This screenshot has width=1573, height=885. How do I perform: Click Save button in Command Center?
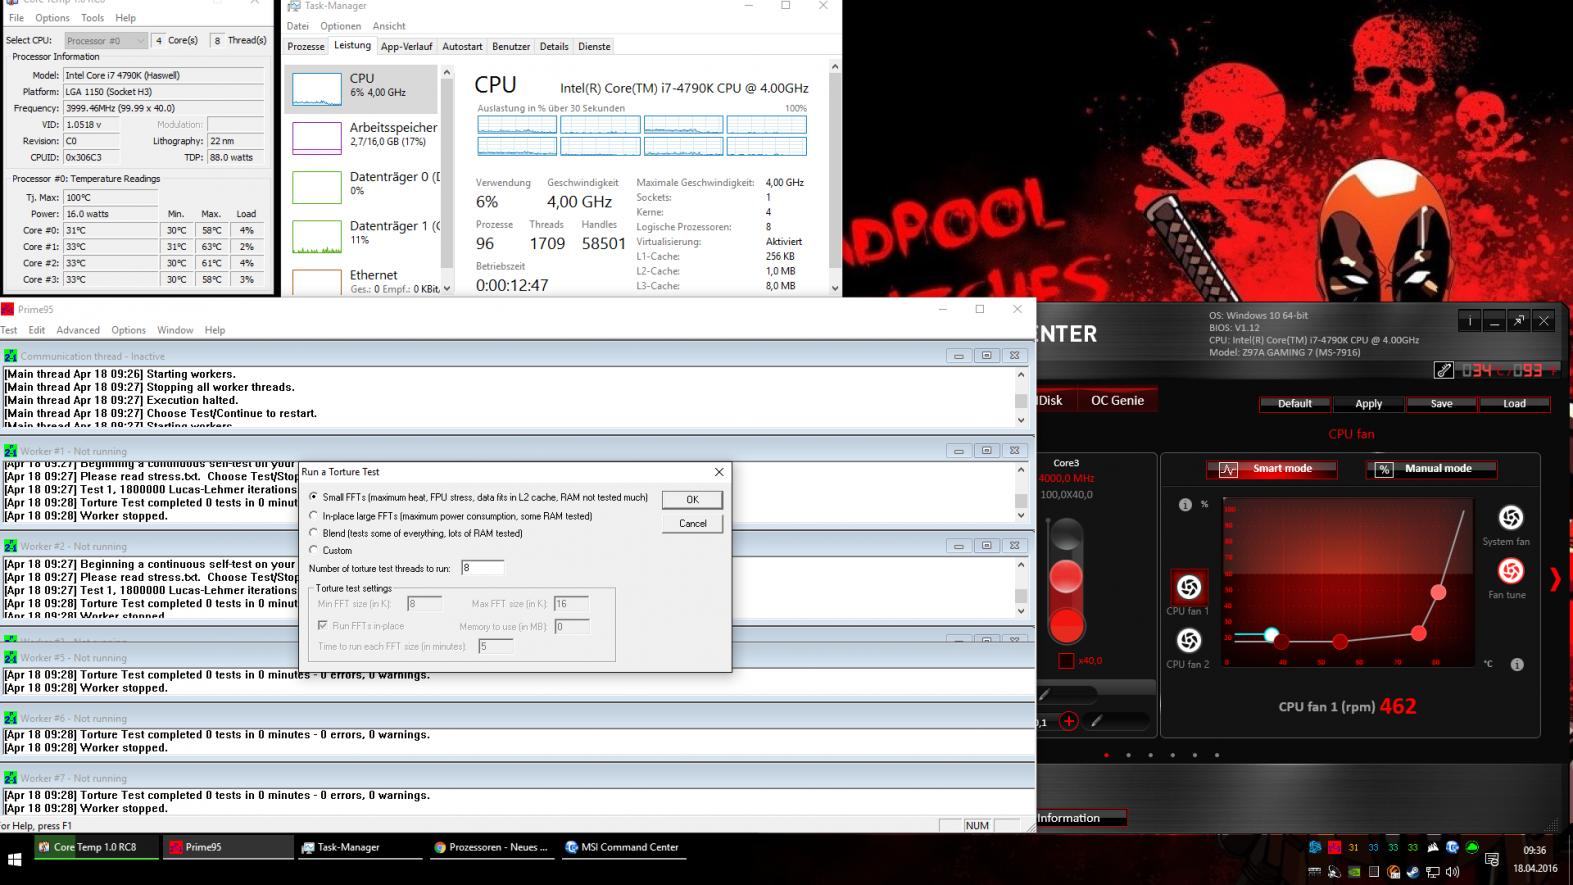coord(1441,404)
